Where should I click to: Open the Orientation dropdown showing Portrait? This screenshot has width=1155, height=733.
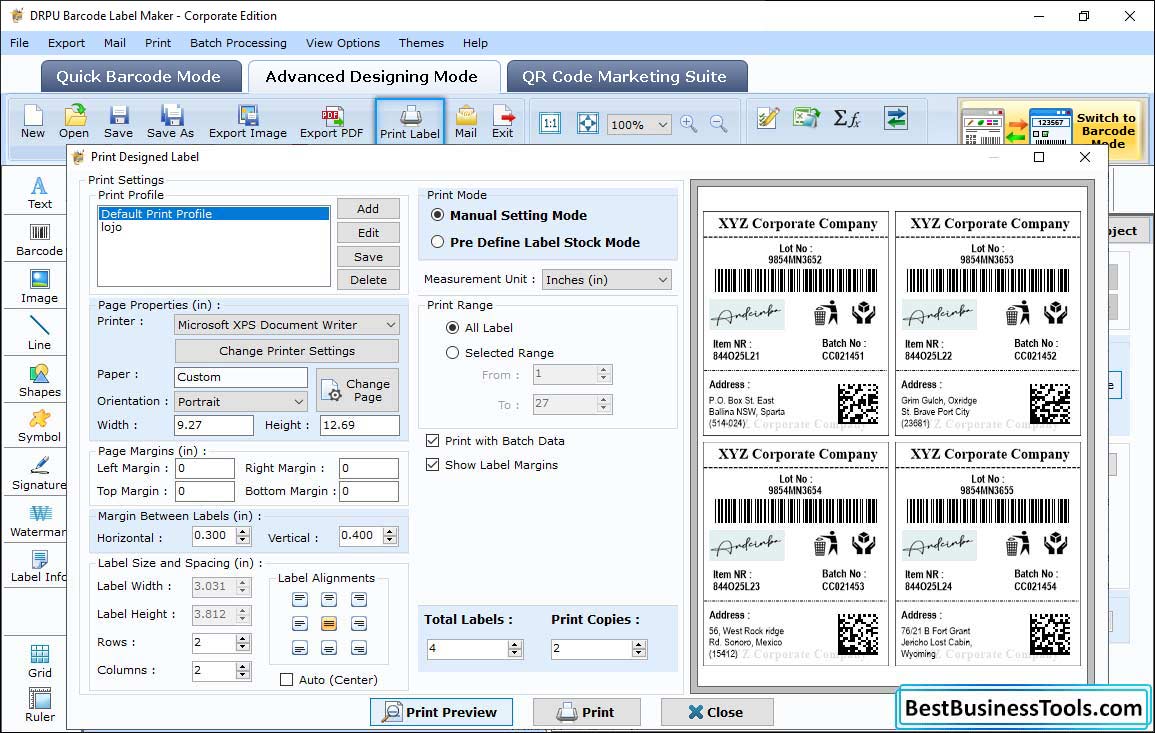(x=241, y=401)
